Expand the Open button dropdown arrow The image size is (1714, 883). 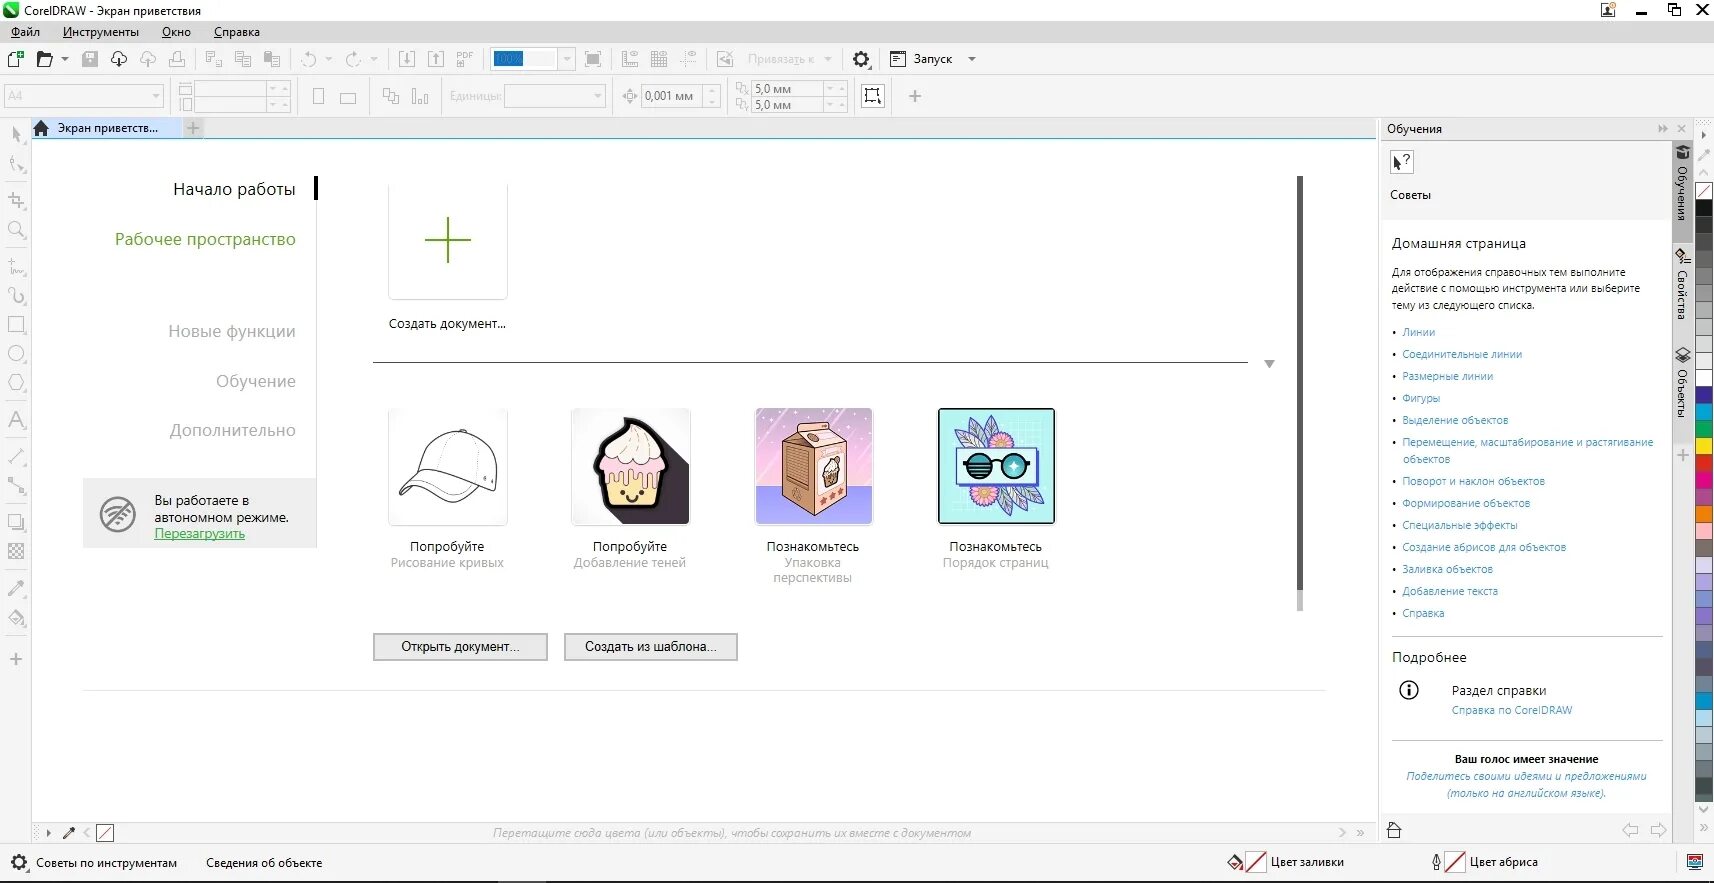65,59
